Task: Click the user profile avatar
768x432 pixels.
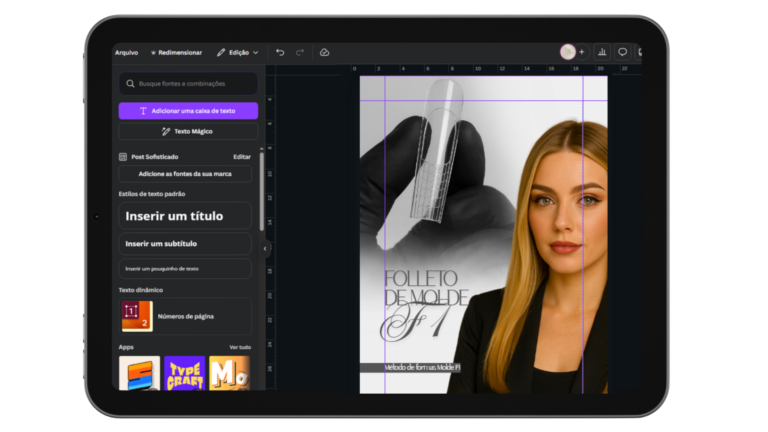Action: click(567, 52)
